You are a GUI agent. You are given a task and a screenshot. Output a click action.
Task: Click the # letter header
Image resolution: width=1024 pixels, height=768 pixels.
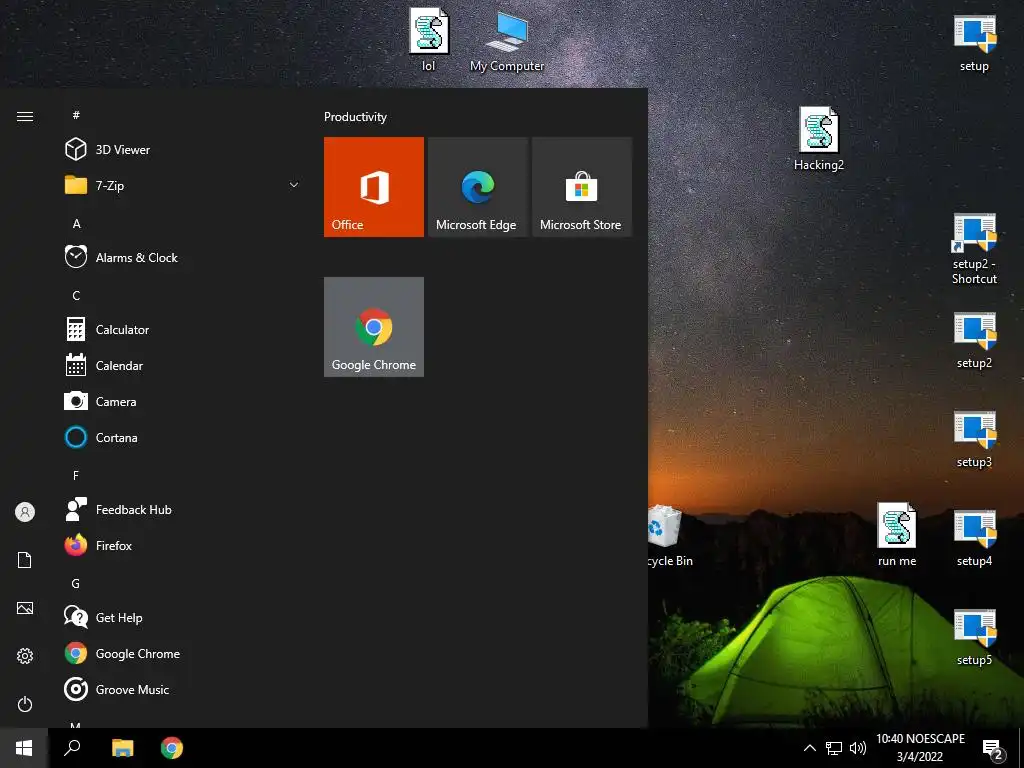pos(76,115)
